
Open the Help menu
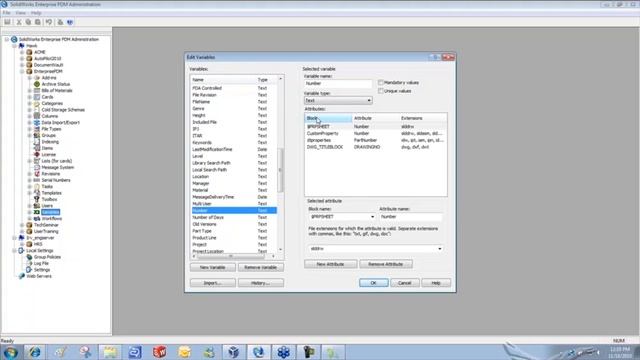point(36,13)
